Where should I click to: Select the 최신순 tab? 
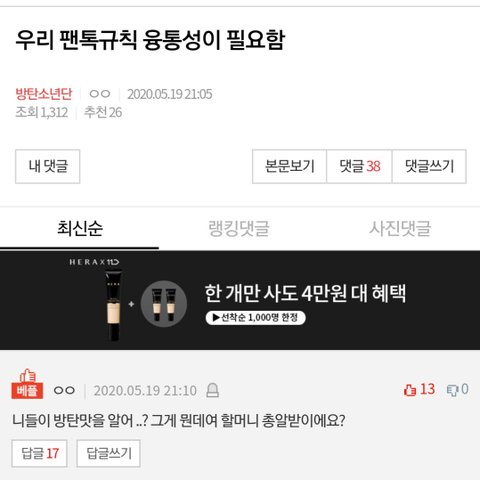[x=80, y=229]
